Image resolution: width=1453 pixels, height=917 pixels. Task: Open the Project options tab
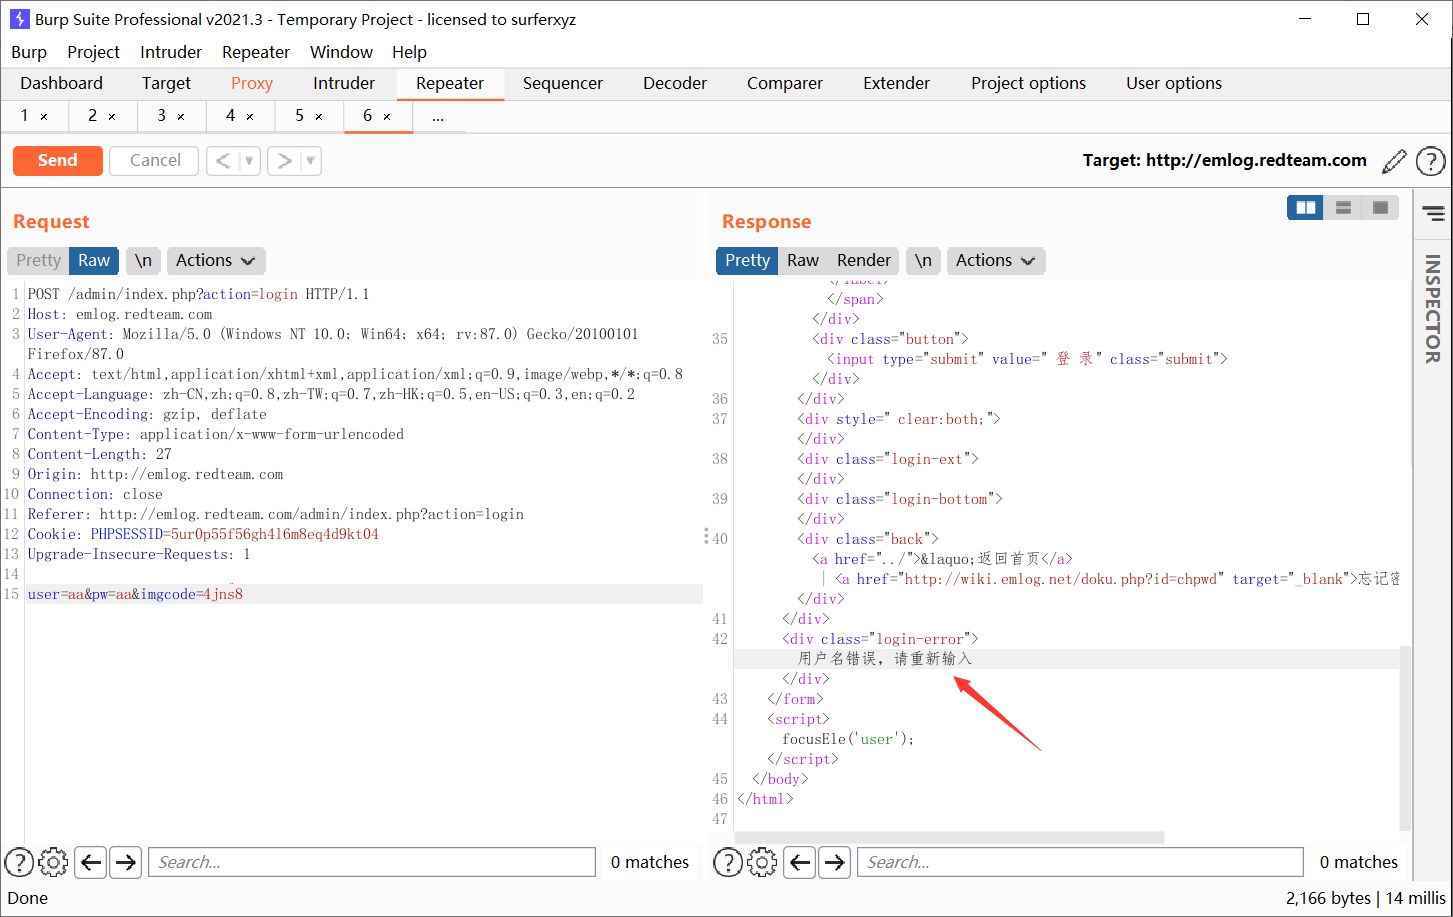(1028, 84)
